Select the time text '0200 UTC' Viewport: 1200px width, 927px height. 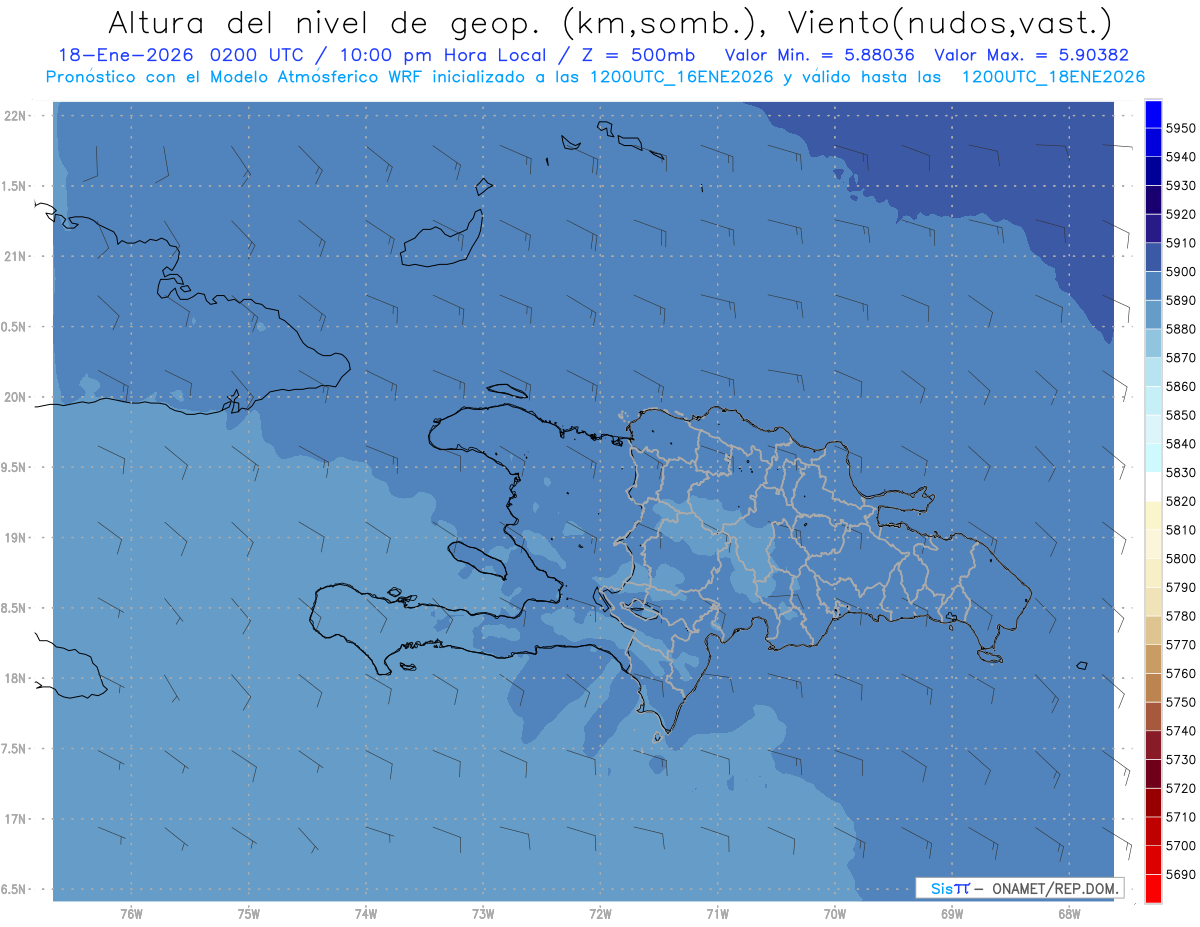257,56
